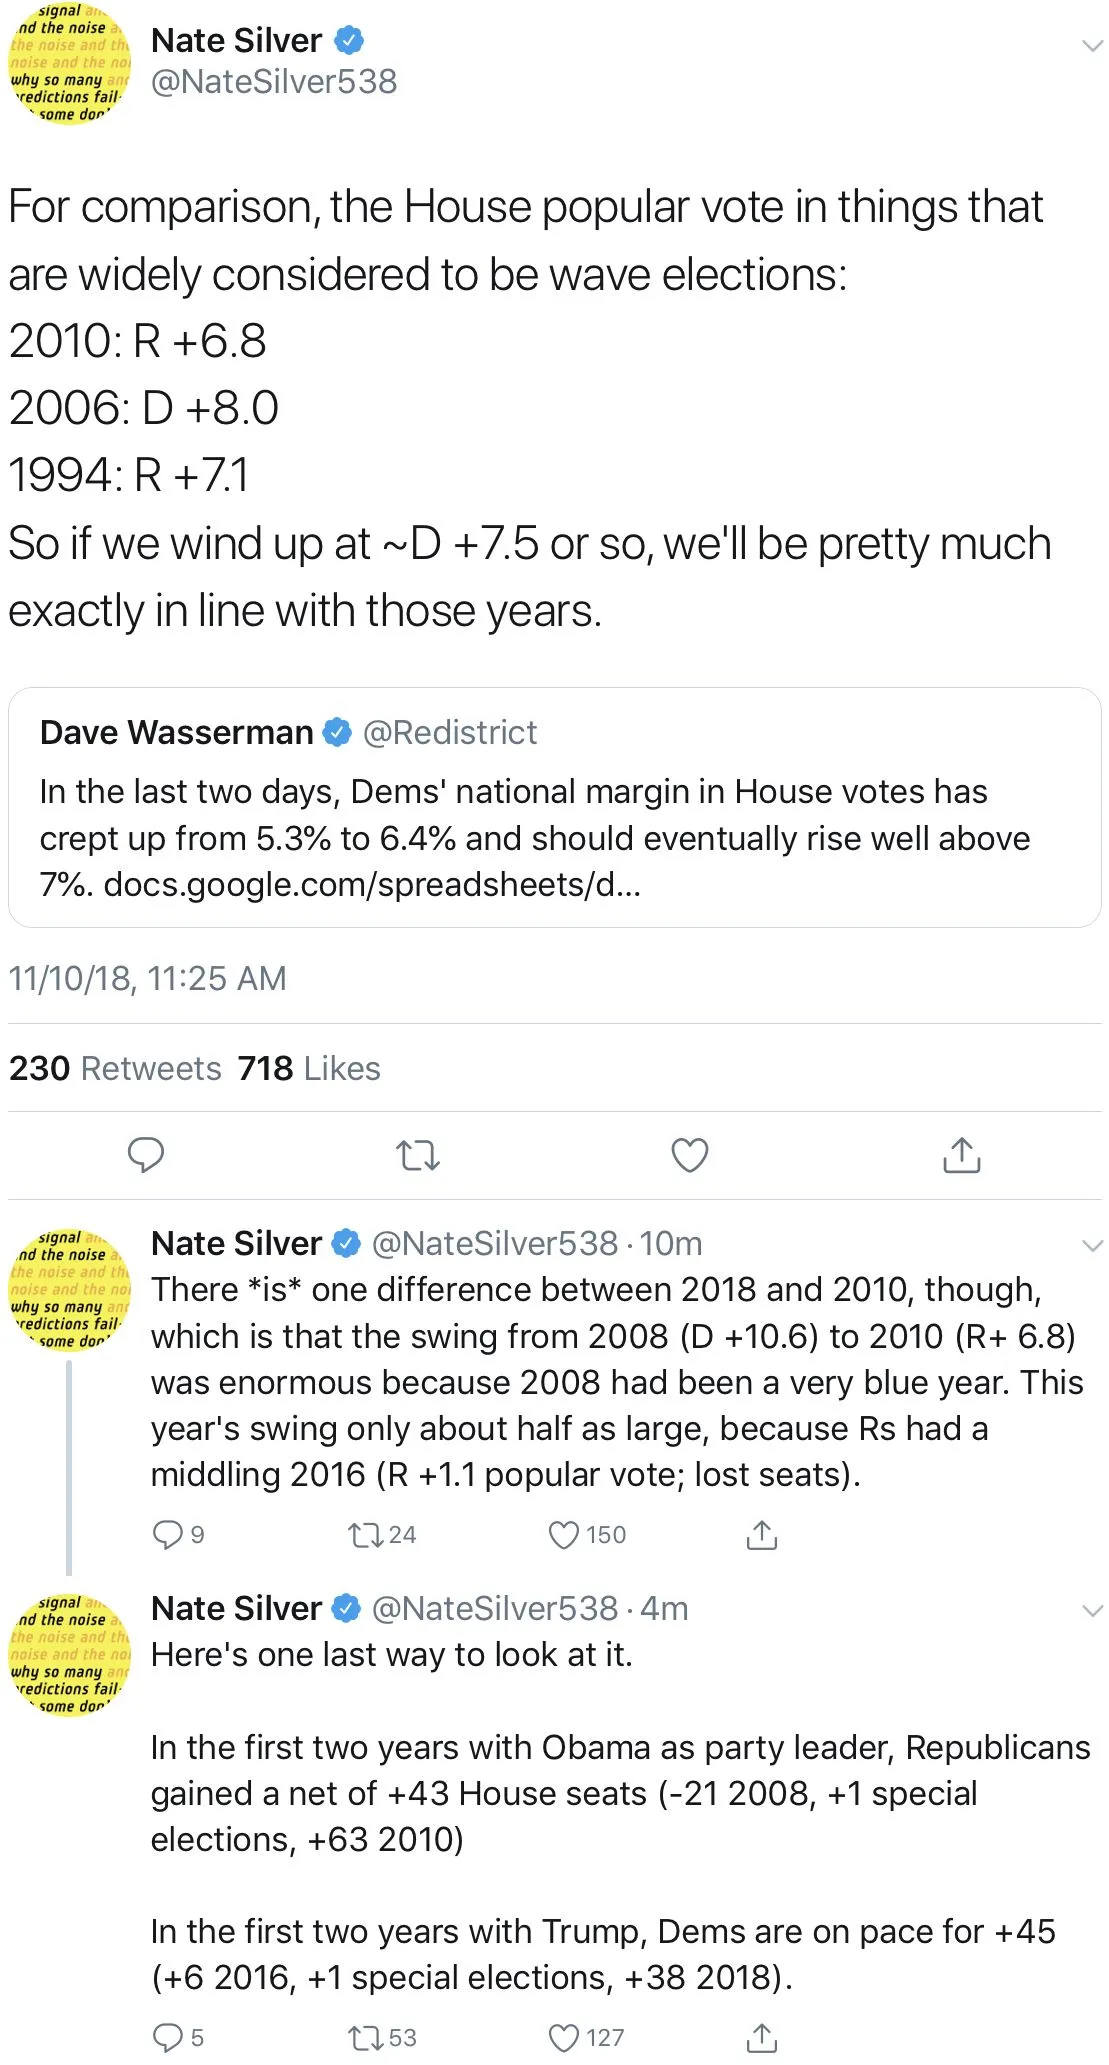Screen dimensions: 1109x2065
Task: Reply to the main Nate Silver tweet
Action: (x=146, y=1155)
